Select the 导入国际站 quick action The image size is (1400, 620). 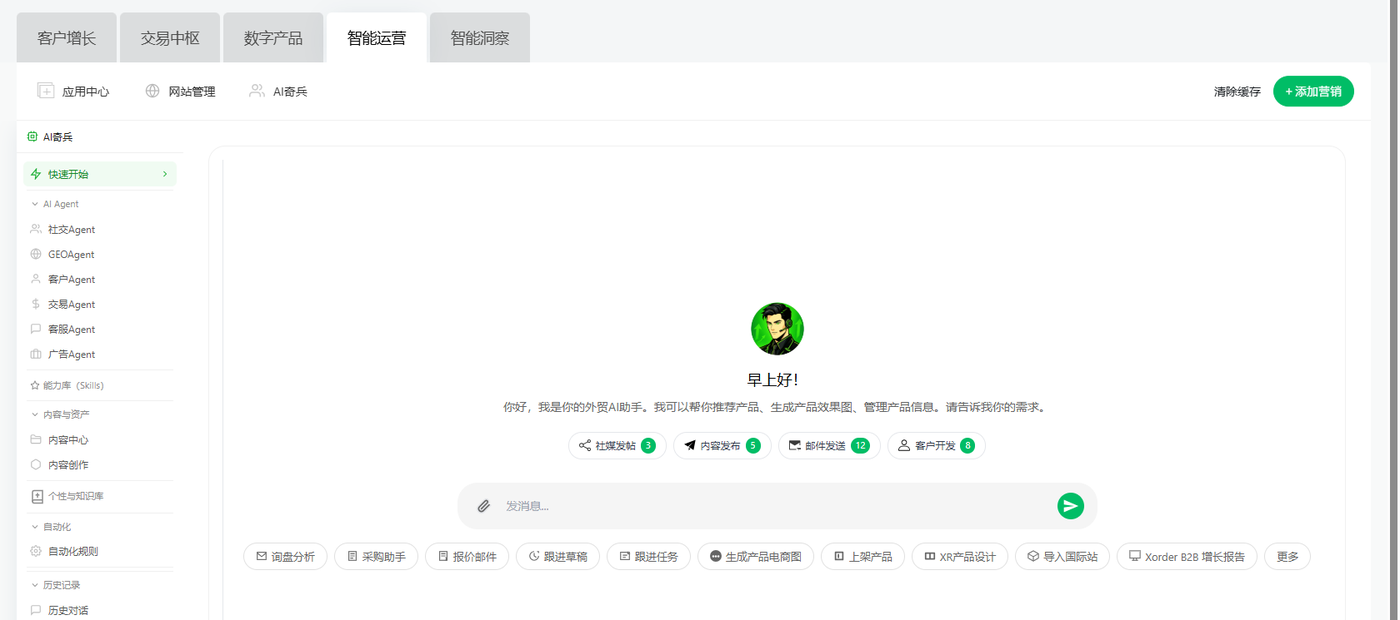pos(1062,556)
